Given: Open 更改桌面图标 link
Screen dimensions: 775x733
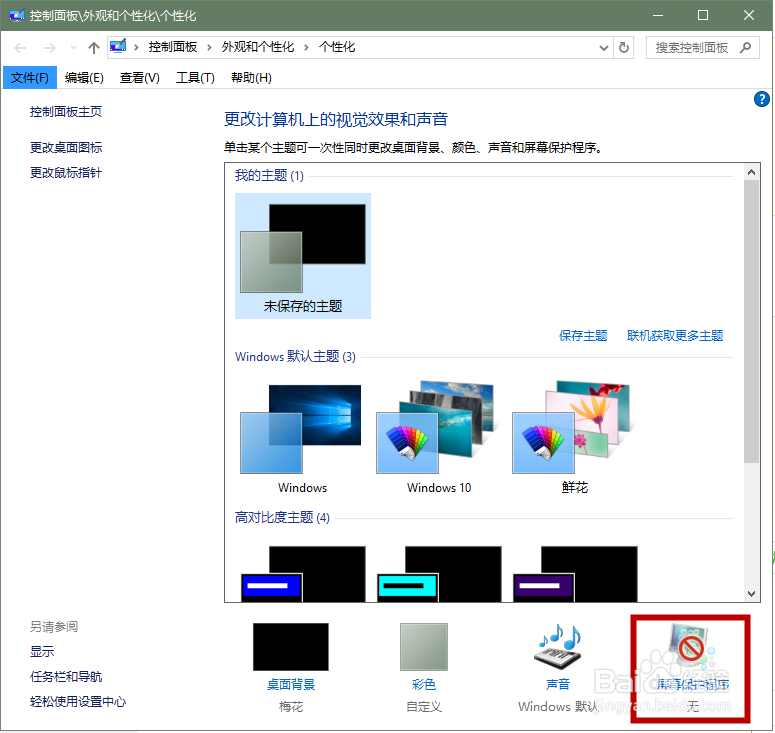Looking at the screenshot, I should pyautogui.click(x=66, y=147).
